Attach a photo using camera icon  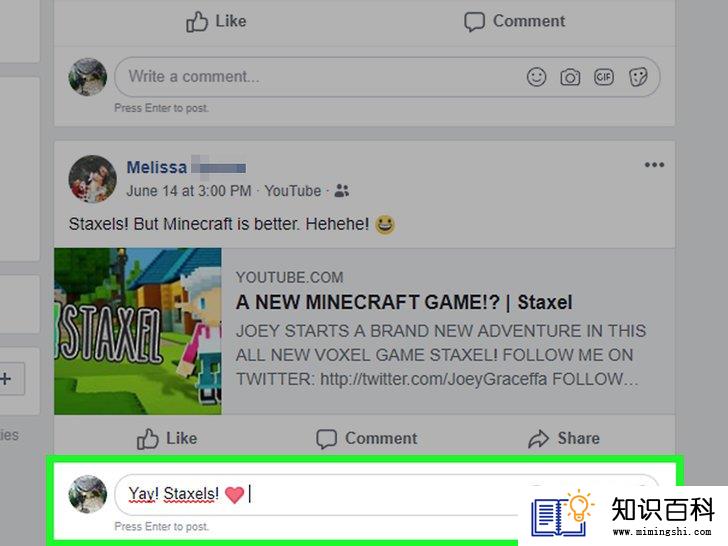[570, 77]
